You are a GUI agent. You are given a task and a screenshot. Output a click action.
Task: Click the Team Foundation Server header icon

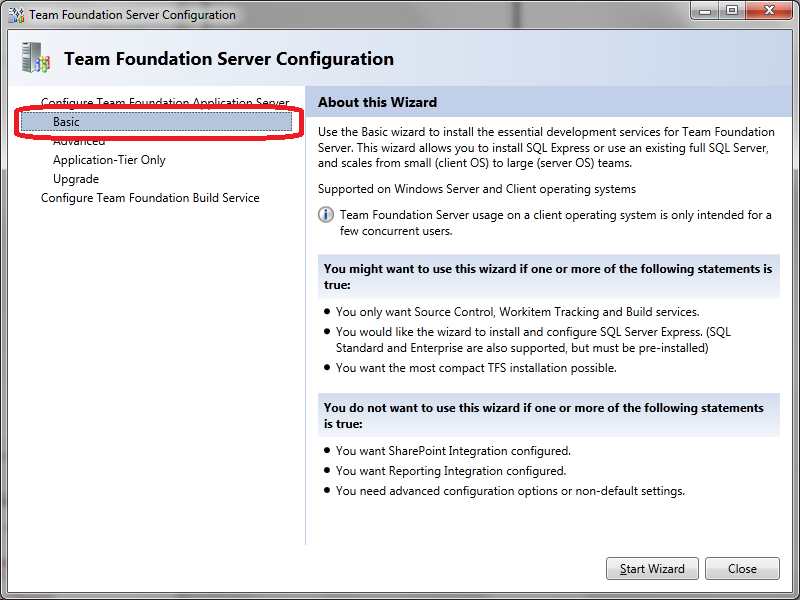tap(36, 58)
